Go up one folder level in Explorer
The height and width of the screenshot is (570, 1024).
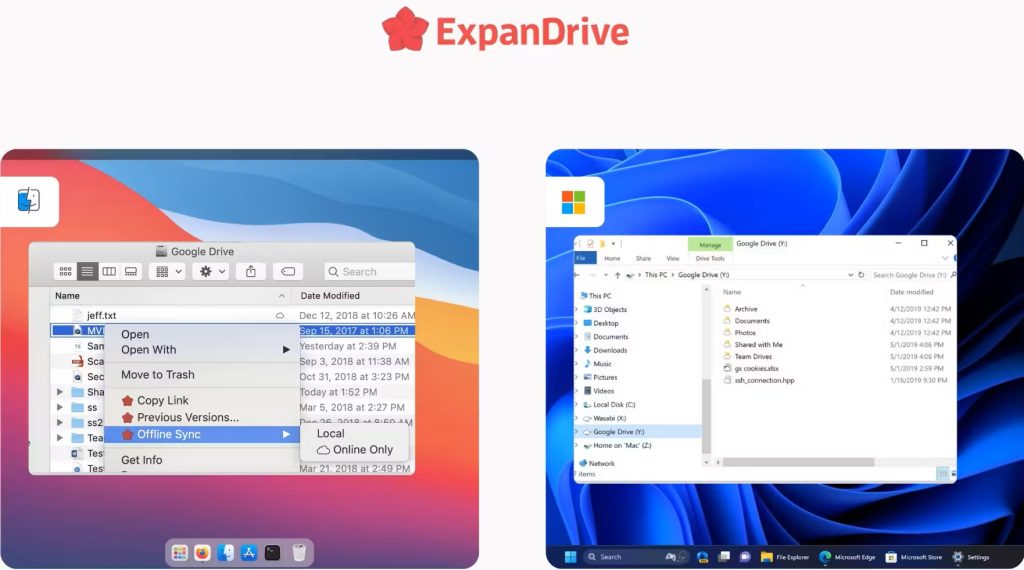pyautogui.click(x=618, y=275)
